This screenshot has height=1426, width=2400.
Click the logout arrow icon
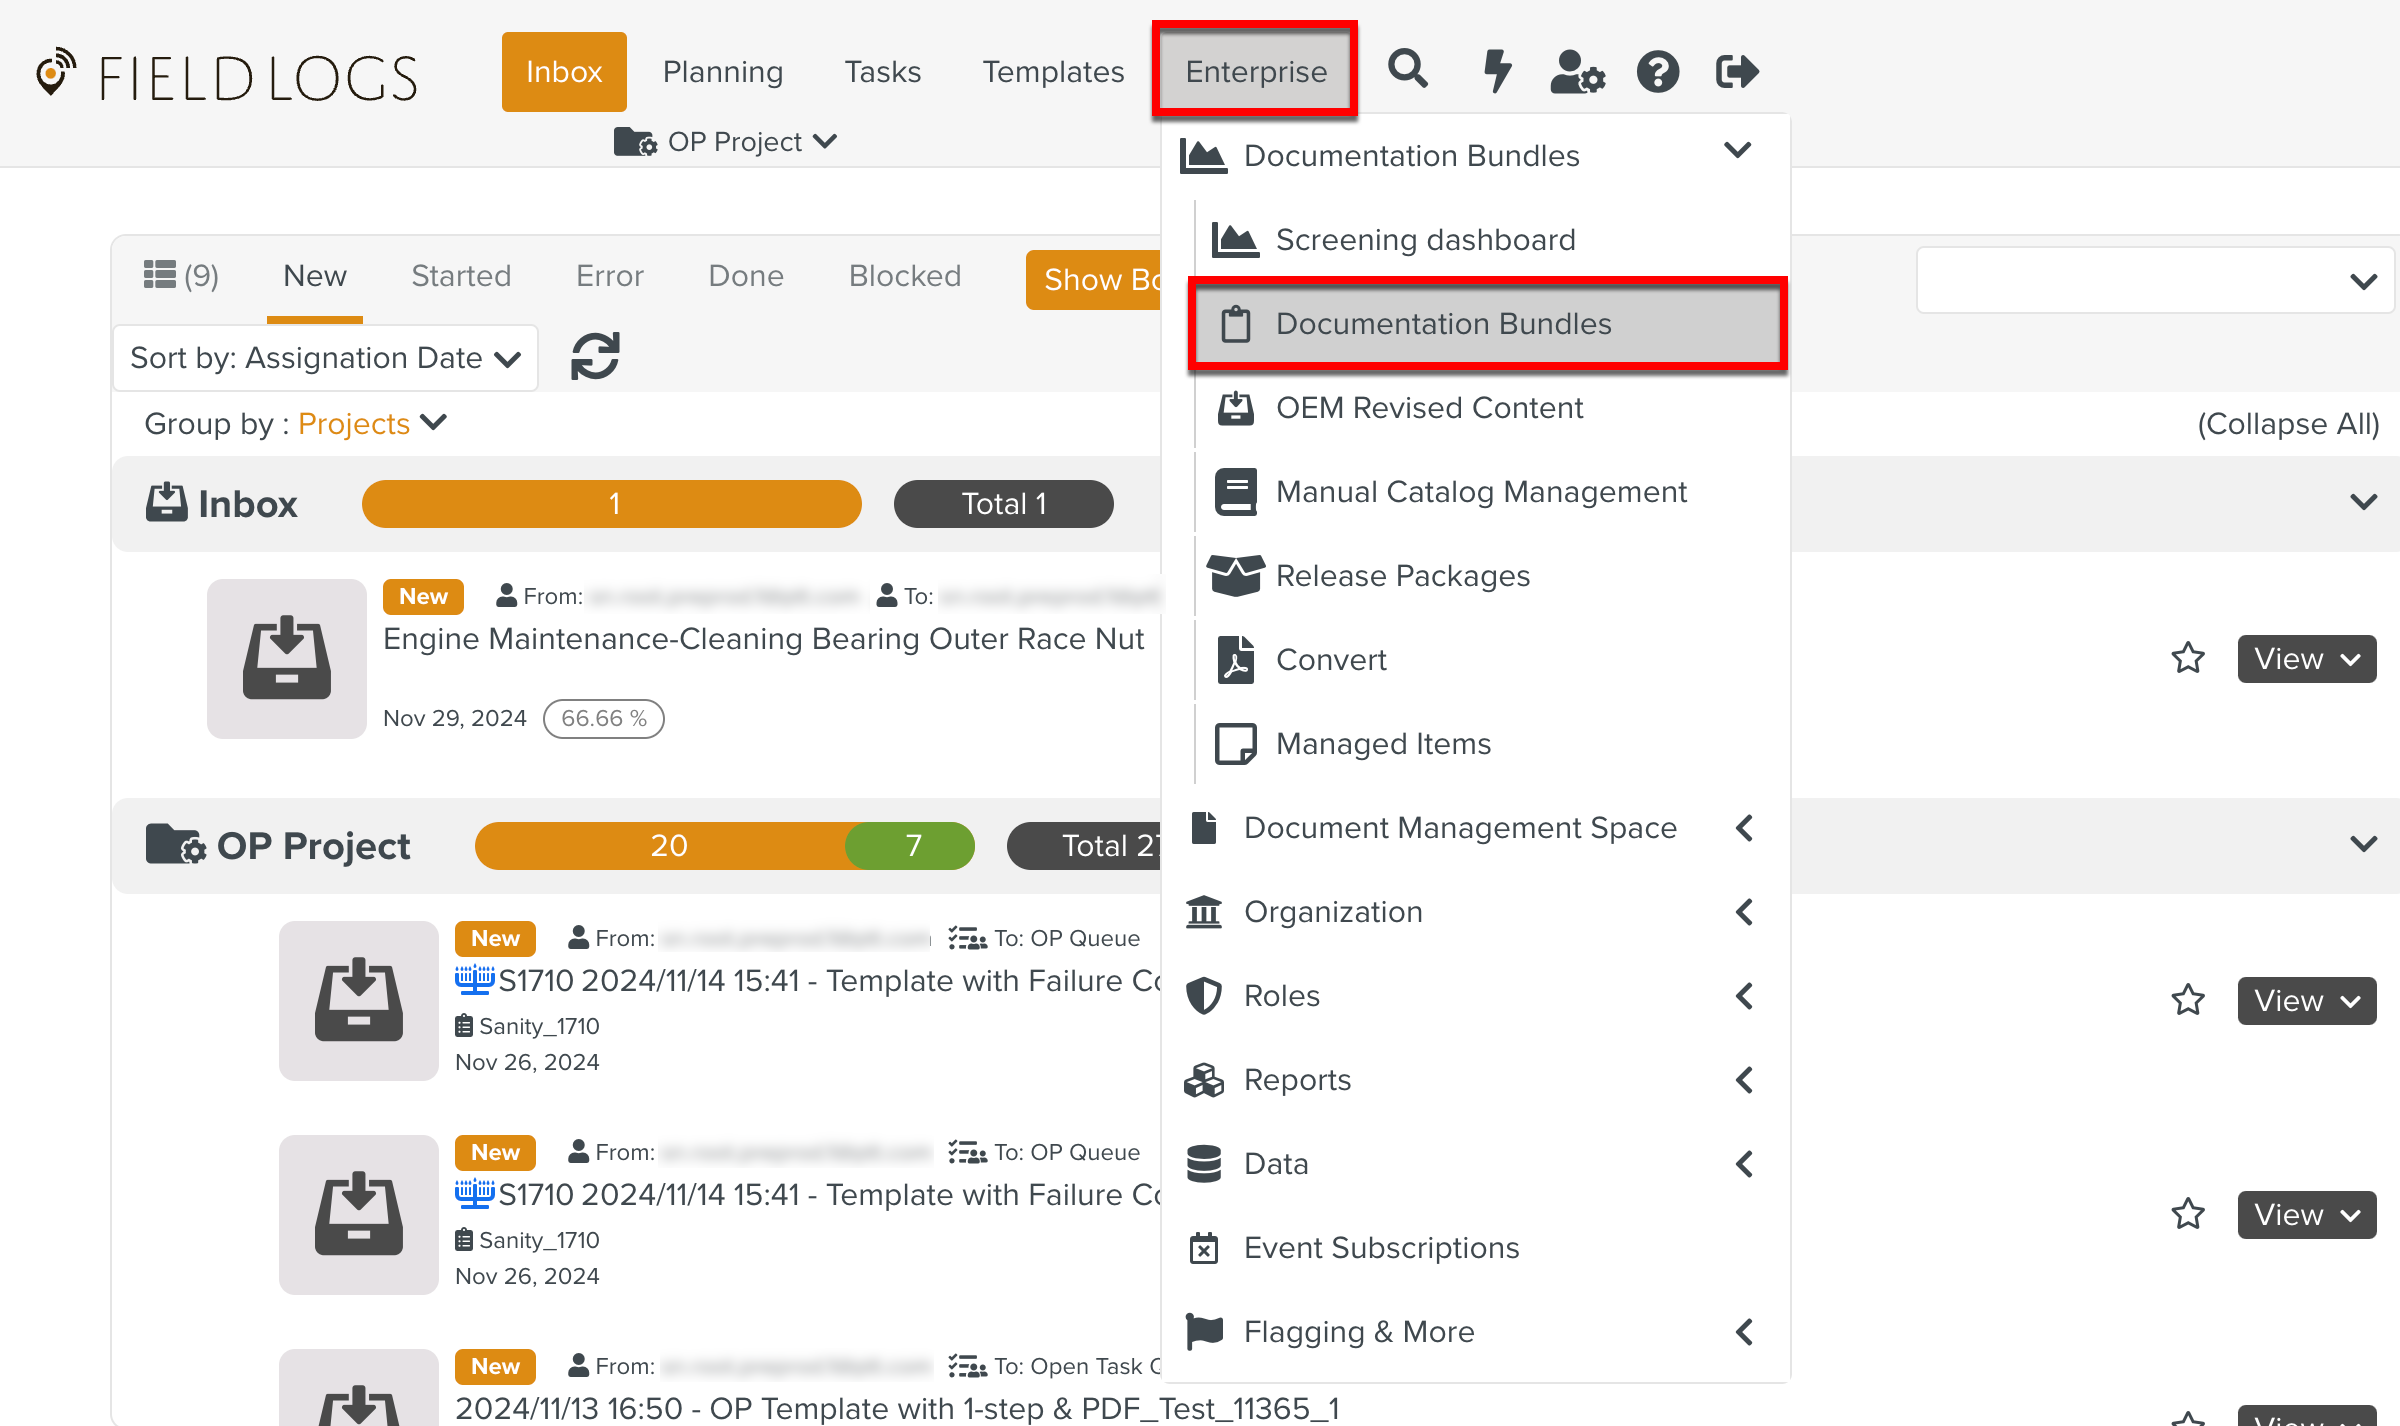(x=1736, y=71)
